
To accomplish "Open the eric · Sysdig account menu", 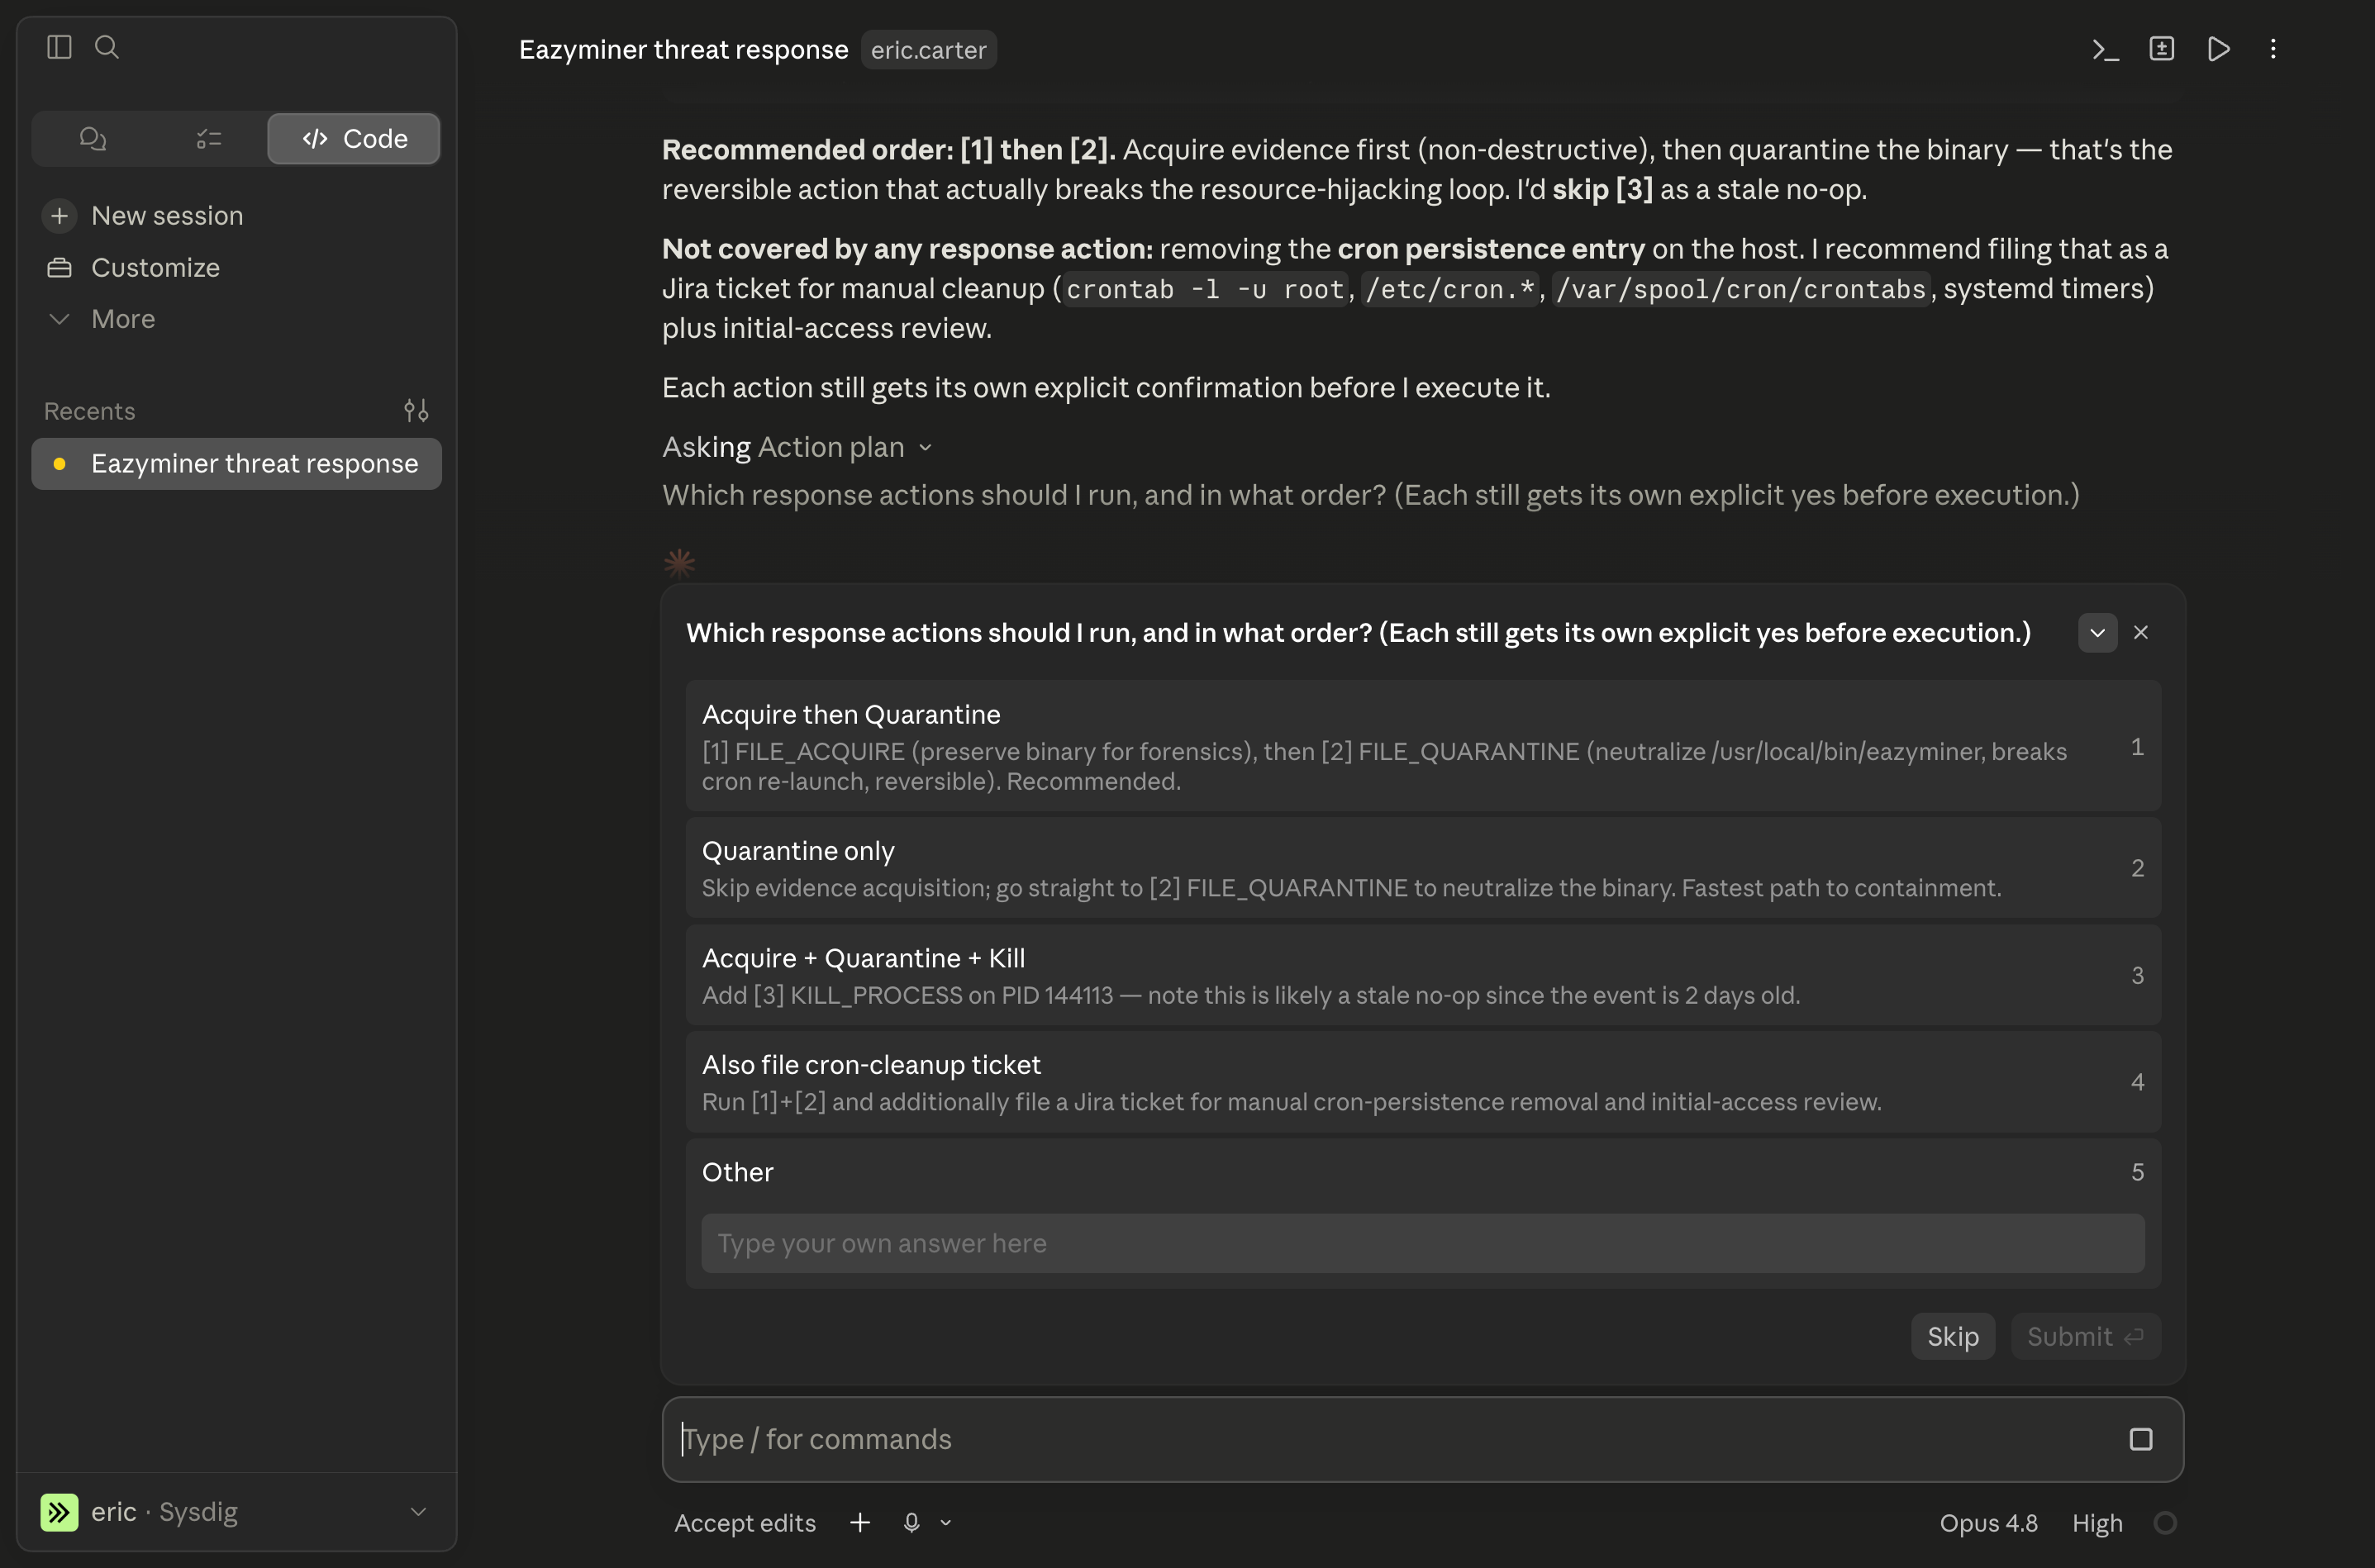I will (x=237, y=1511).
